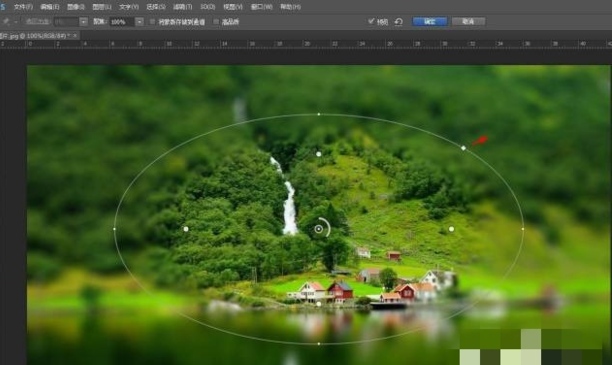Open the focus 100% dropdown arrow
The image size is (612, 365).
[139, 22]
